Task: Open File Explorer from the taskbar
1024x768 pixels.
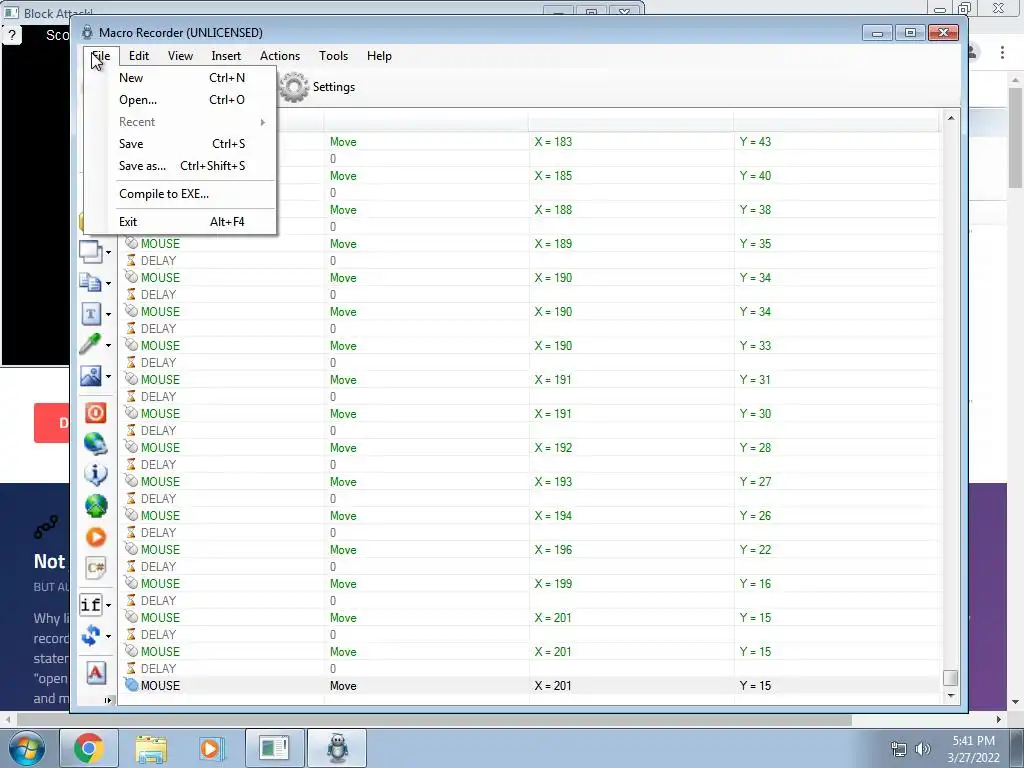Action: click(x=151, y=748)
